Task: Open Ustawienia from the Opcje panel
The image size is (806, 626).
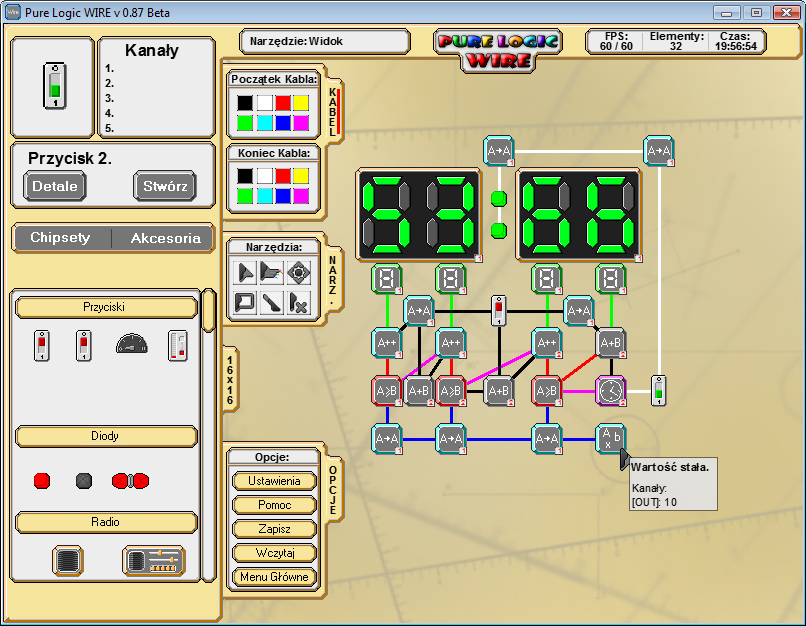Action: point(273,481)
